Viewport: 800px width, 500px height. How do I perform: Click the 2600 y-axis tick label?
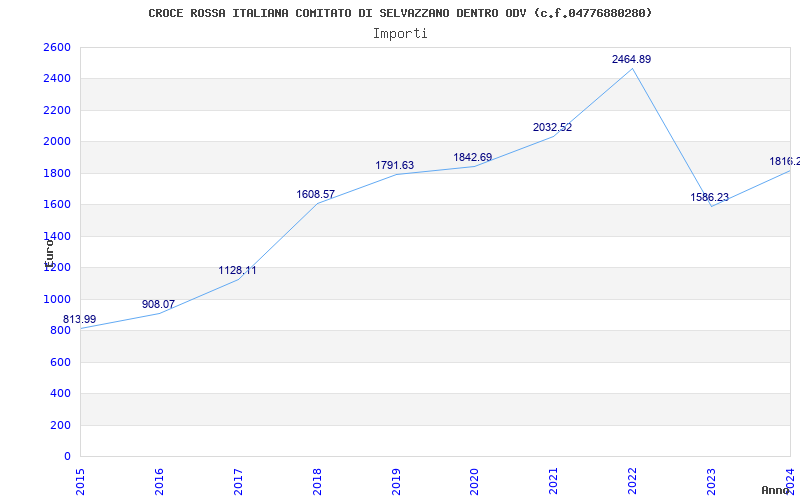coord(57,47)
